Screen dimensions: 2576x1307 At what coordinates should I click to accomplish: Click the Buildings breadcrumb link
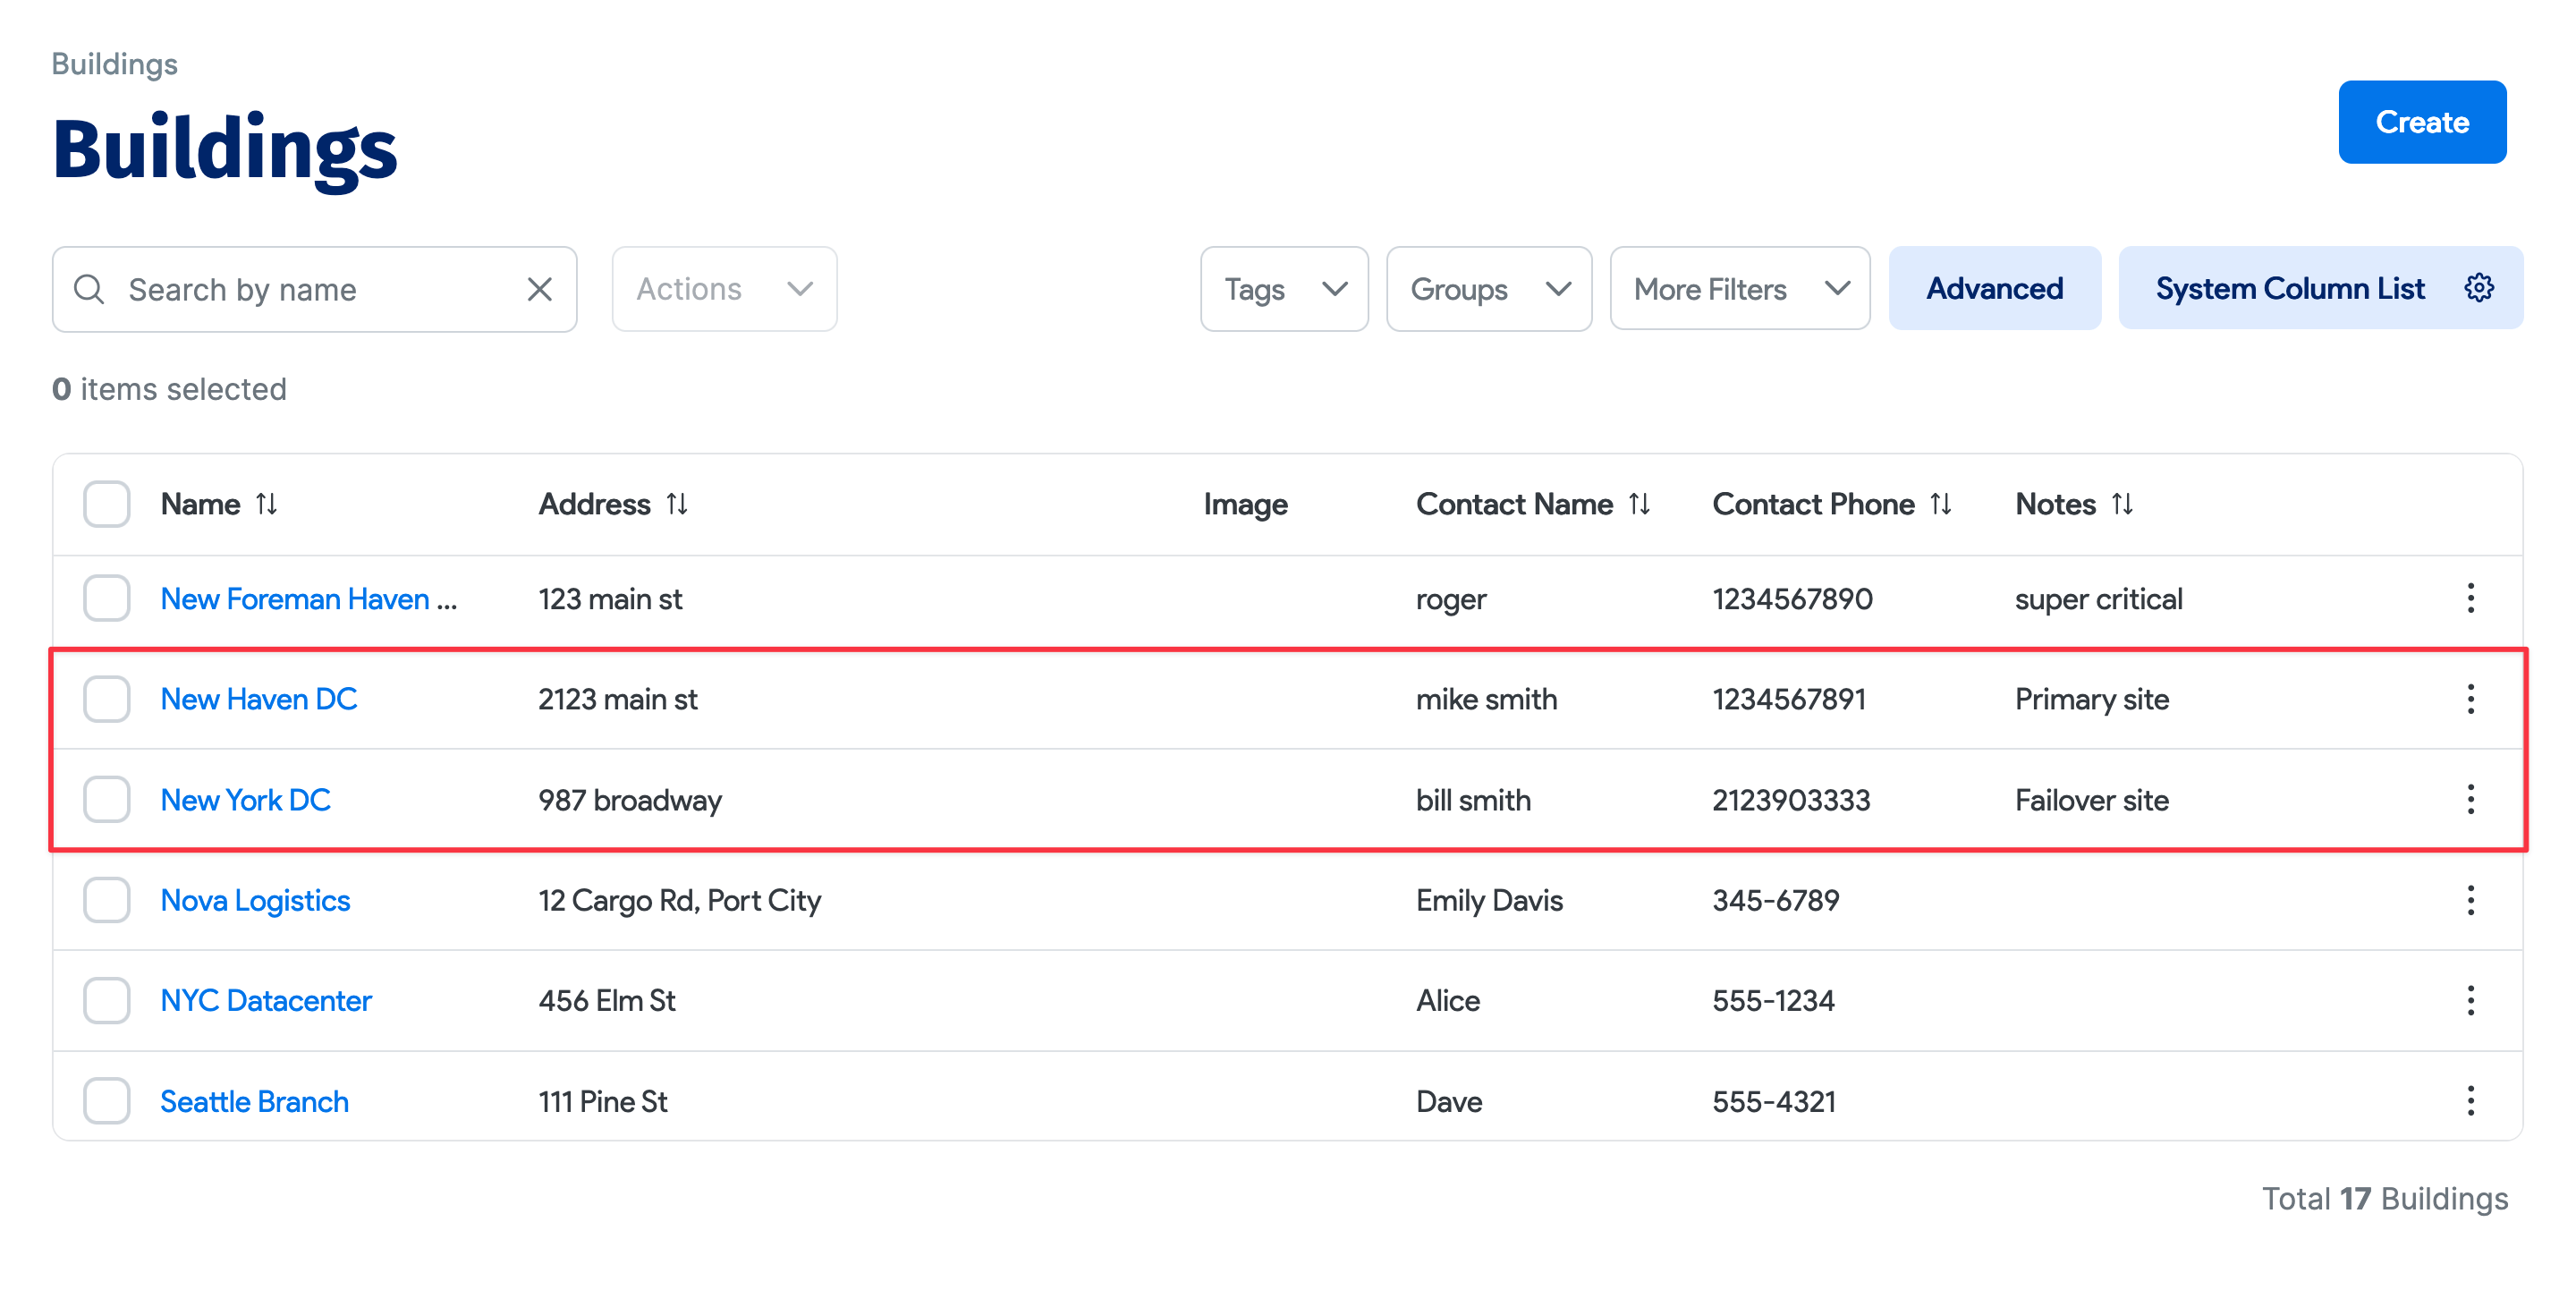(114, 63)
